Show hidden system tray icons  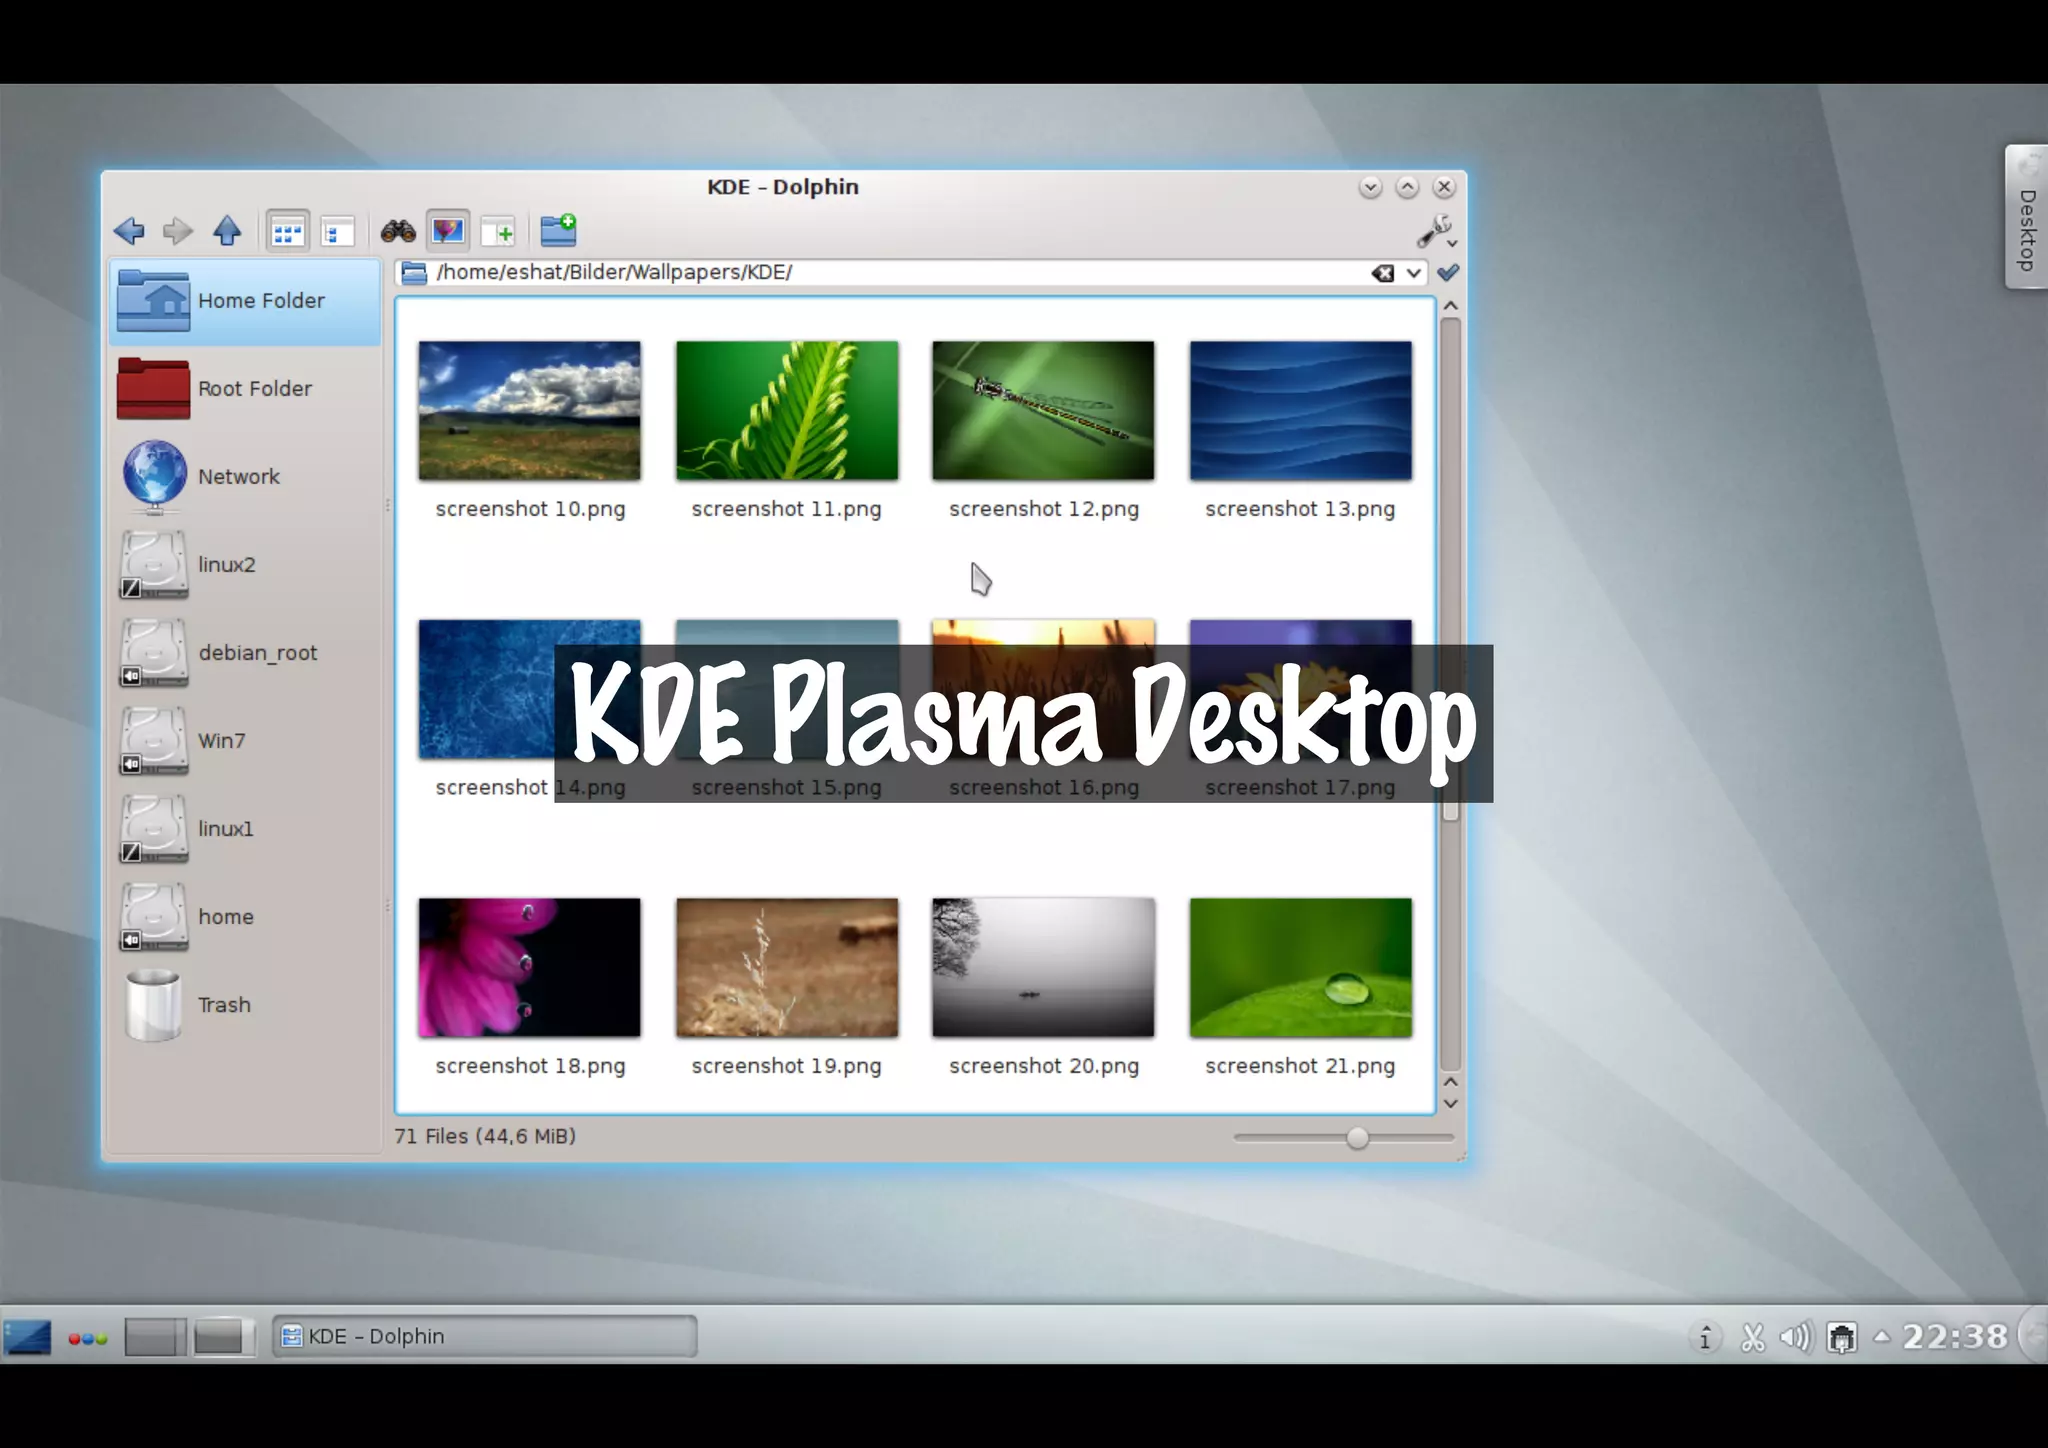click(1882, 1336)
